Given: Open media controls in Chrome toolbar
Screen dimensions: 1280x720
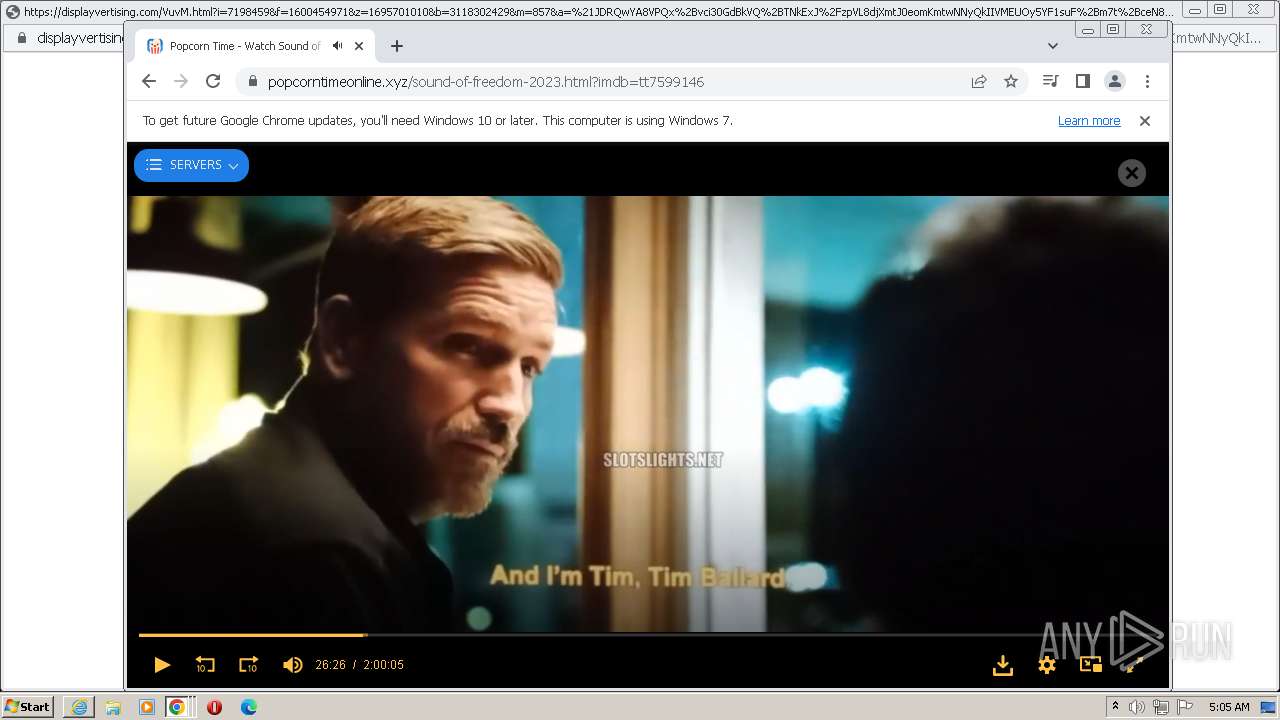Looking at the screenshot, I should 1050,81.
